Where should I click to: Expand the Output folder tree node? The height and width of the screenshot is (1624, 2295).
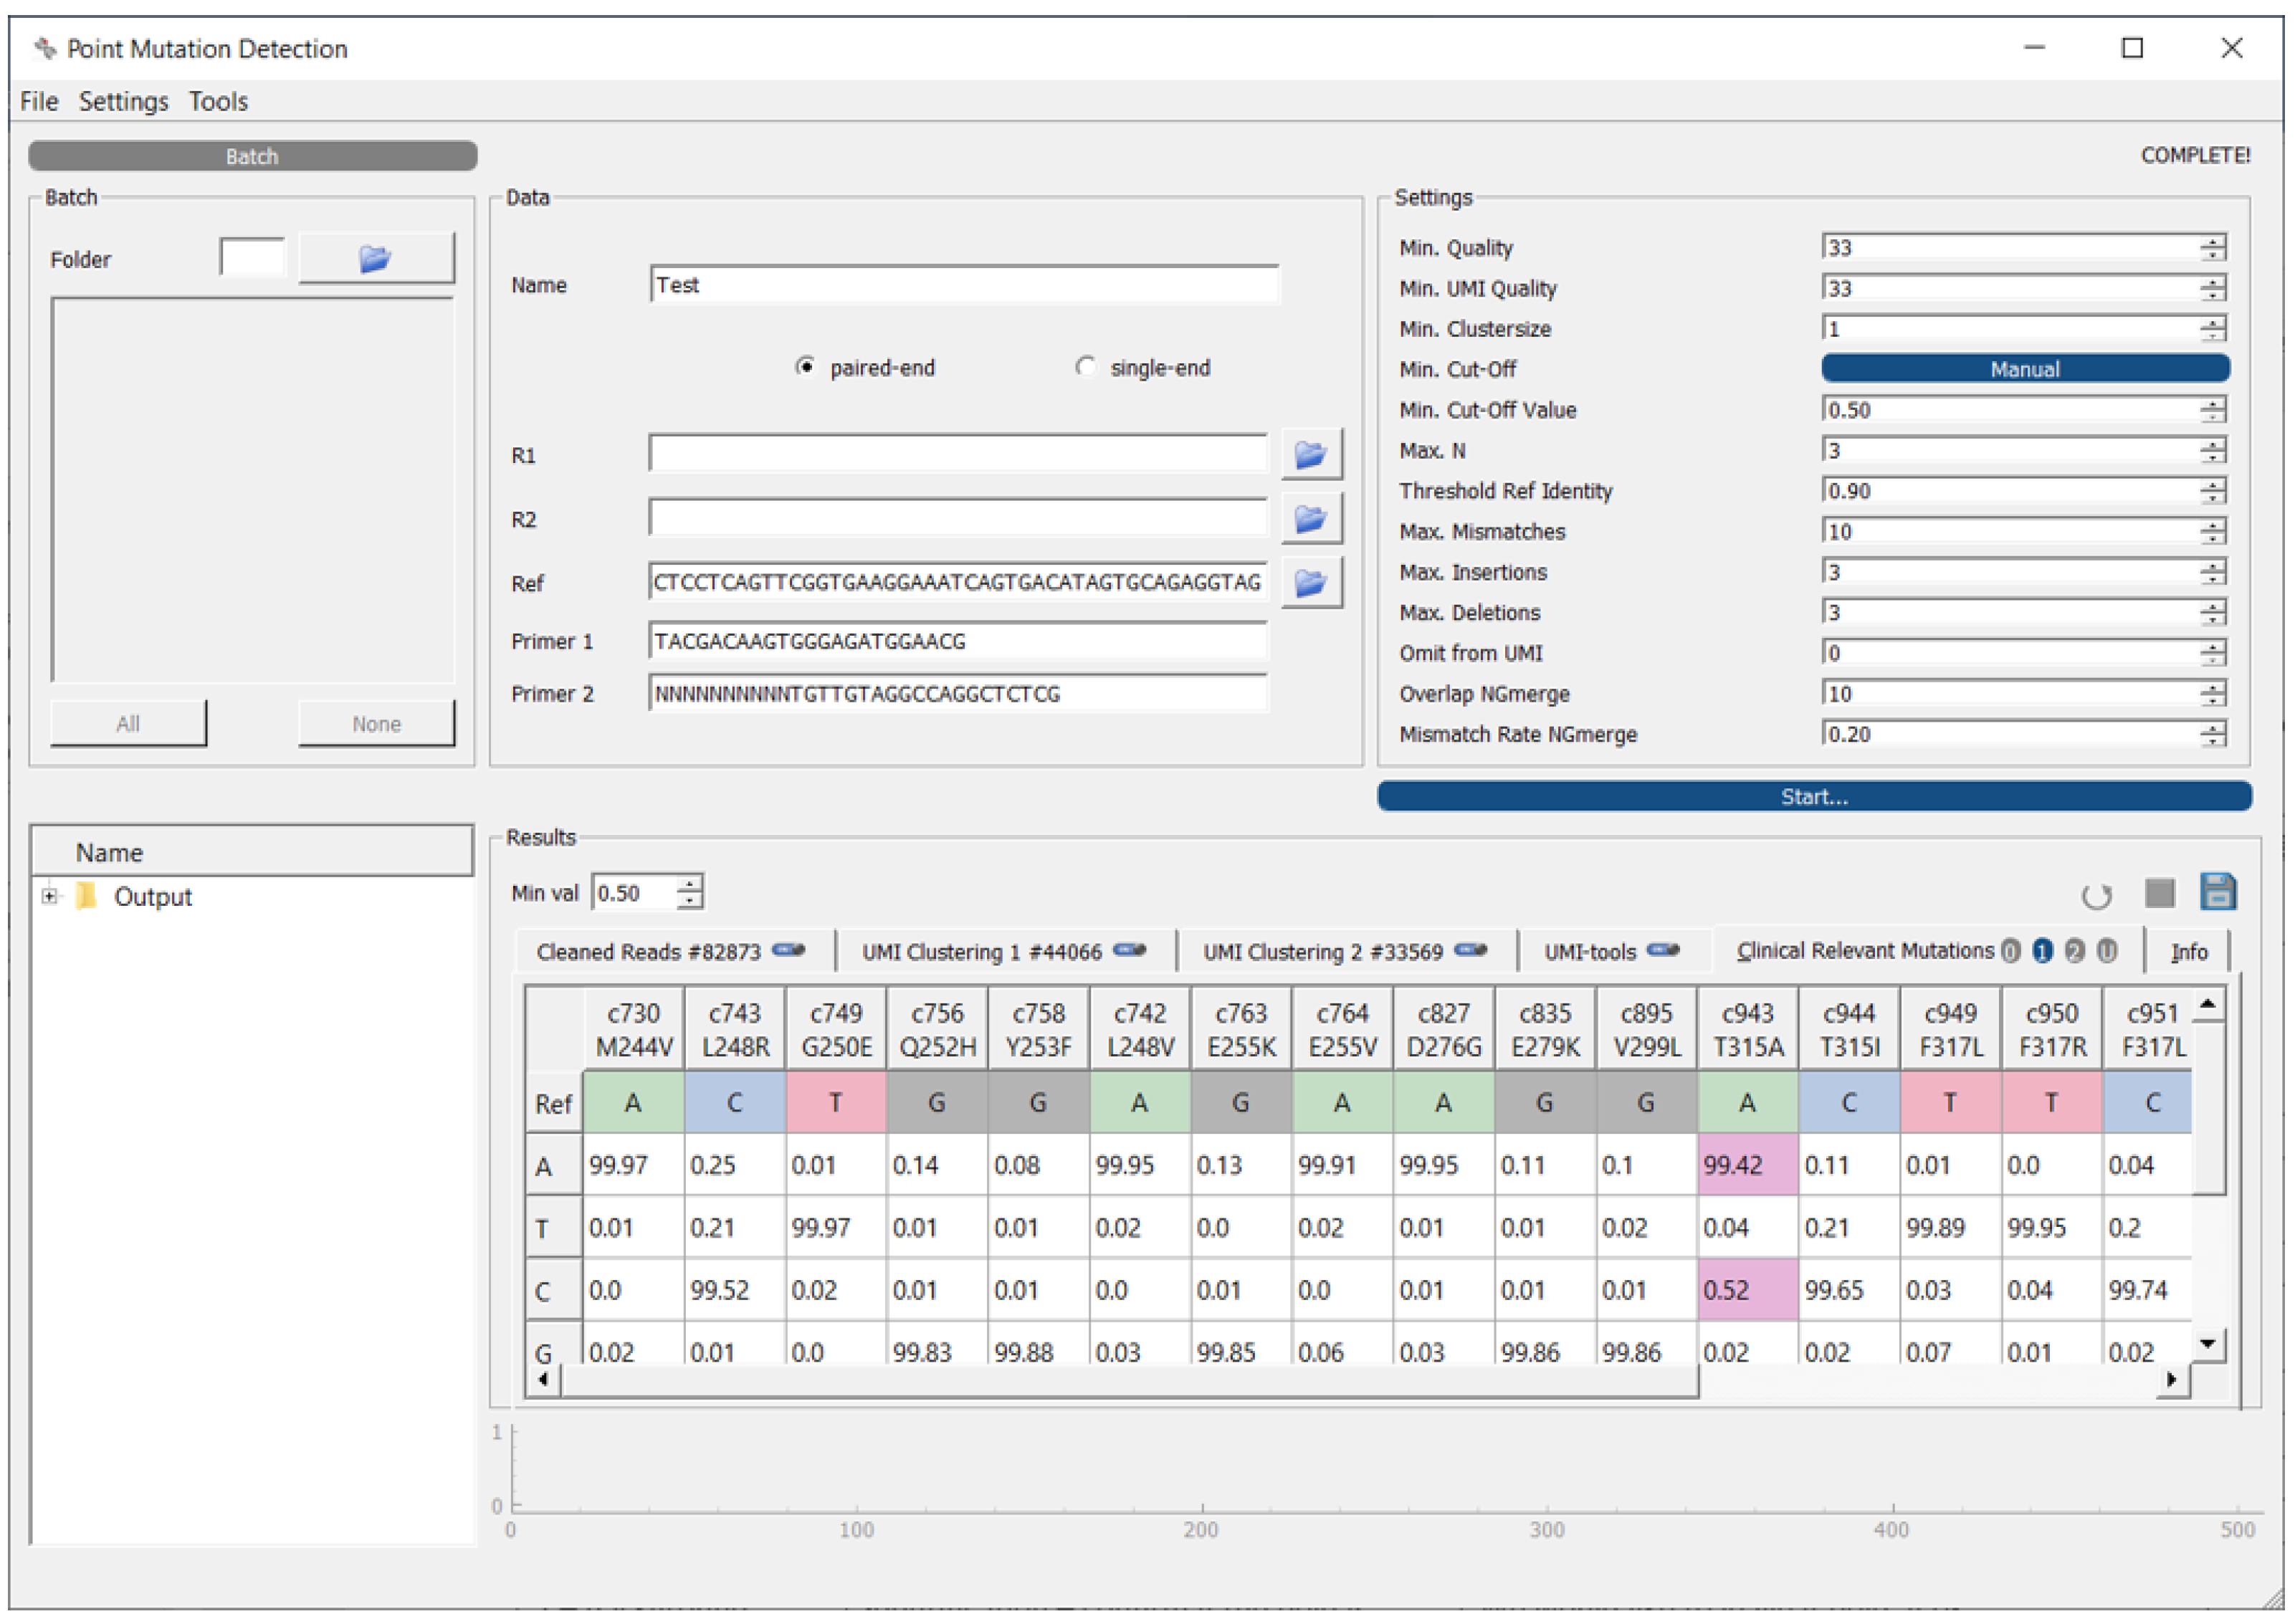click(x=49, y=897)
